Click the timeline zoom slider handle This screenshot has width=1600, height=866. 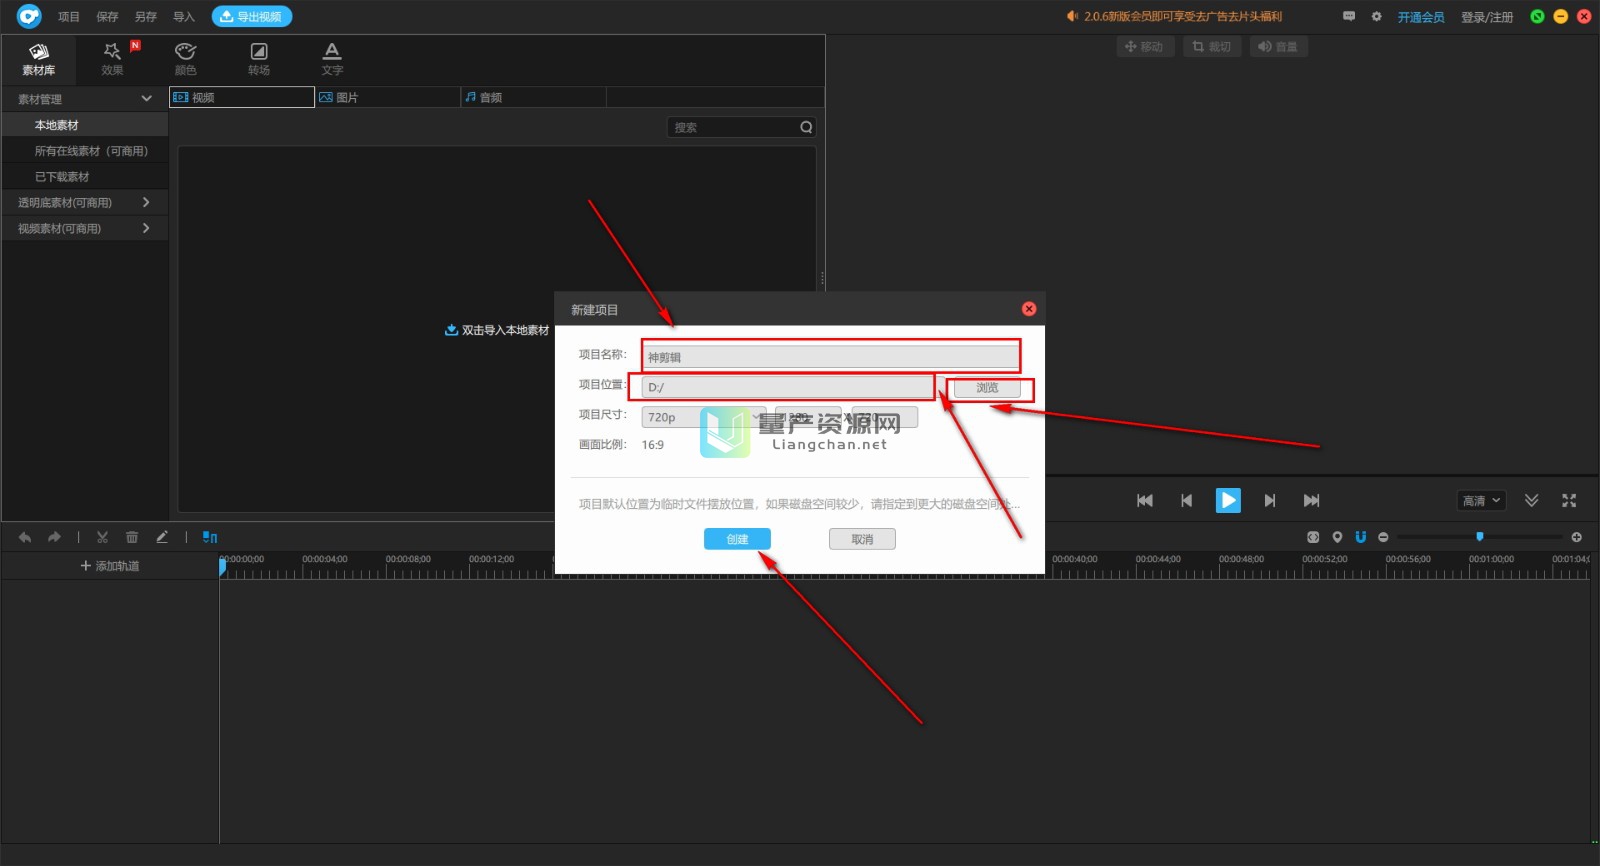[1480, 537]
